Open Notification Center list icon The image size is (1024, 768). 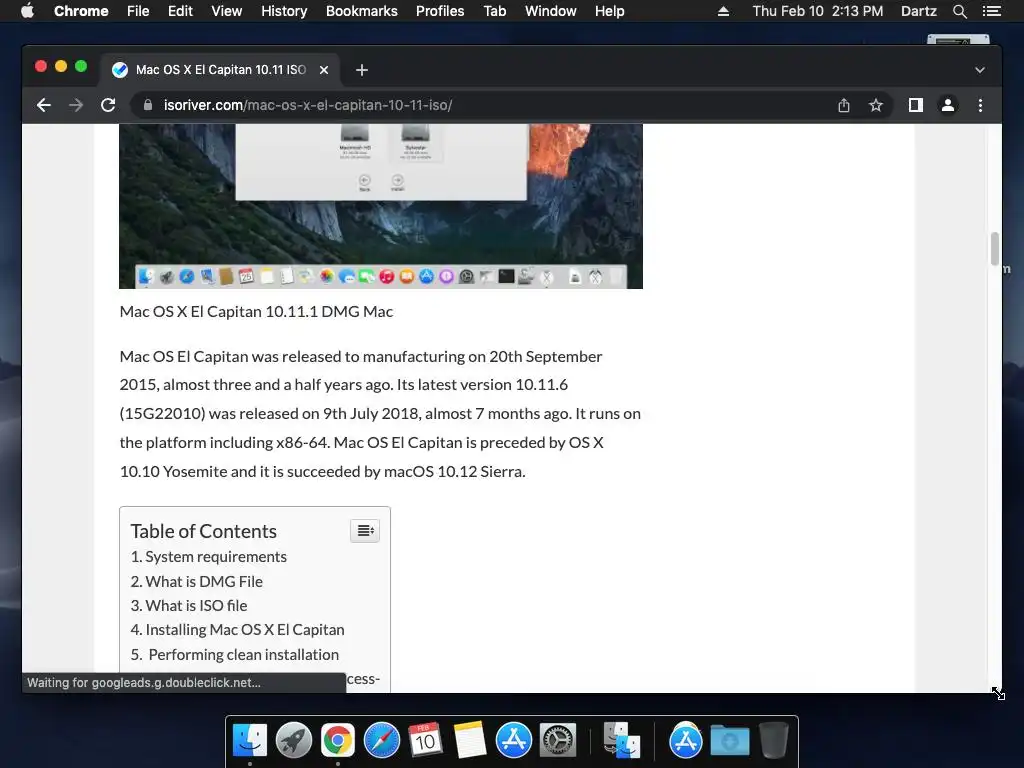(991, 11)
